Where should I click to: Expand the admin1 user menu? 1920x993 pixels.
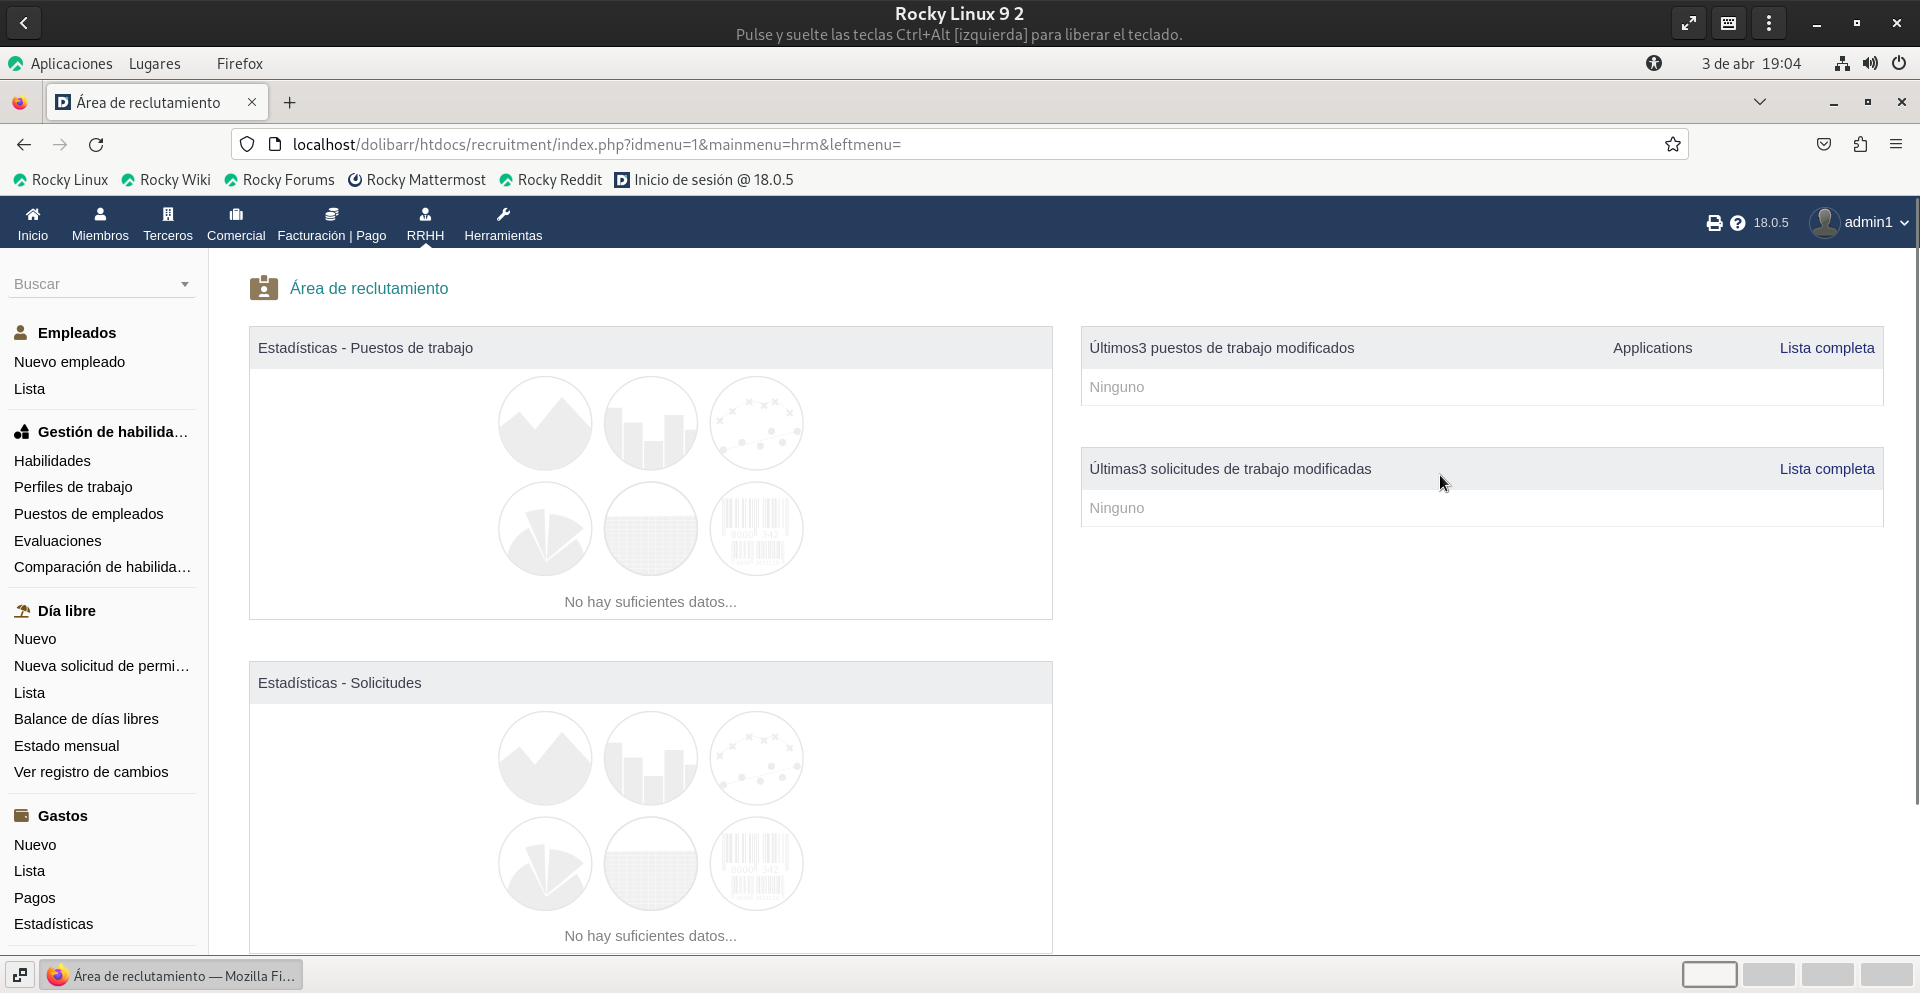tap(1860, 222)
